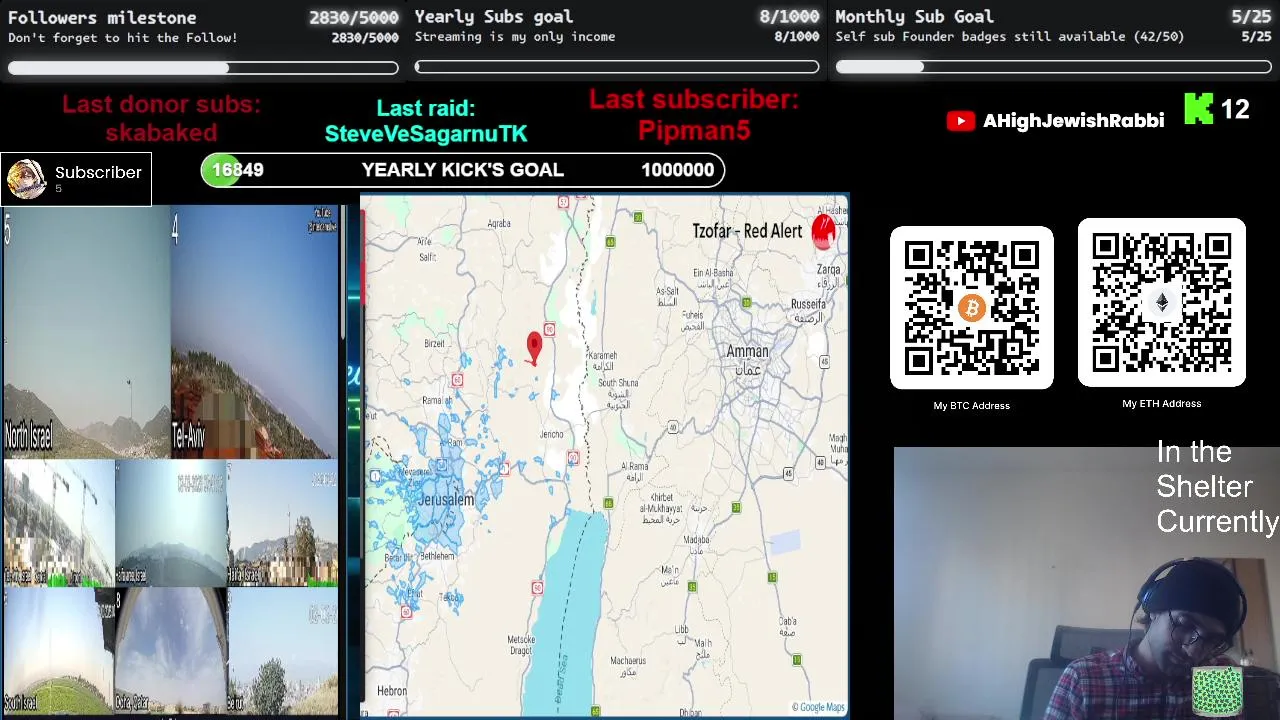
Task: Click last subscriber name Pipman5
Action: pyautogui.click(x=694, y=131)
